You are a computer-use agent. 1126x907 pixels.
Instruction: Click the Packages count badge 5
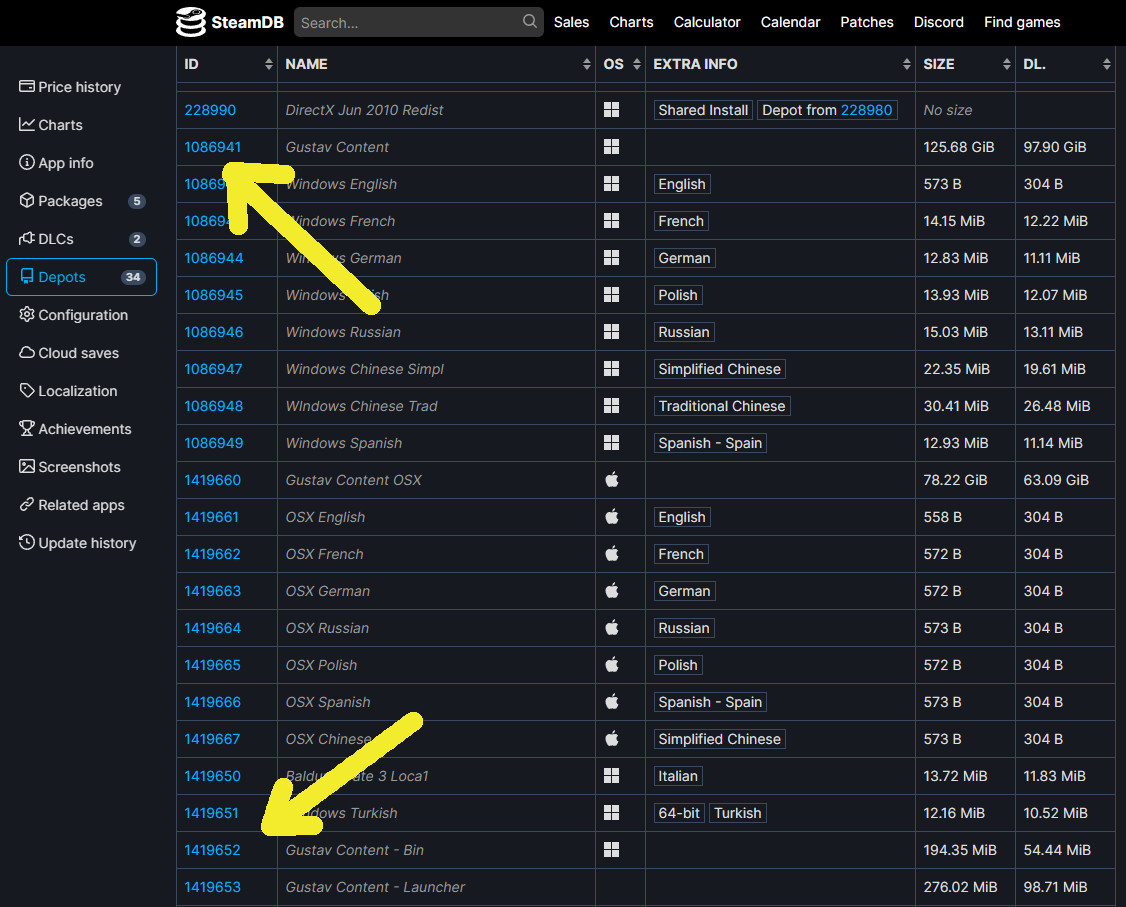coord(136,201)
